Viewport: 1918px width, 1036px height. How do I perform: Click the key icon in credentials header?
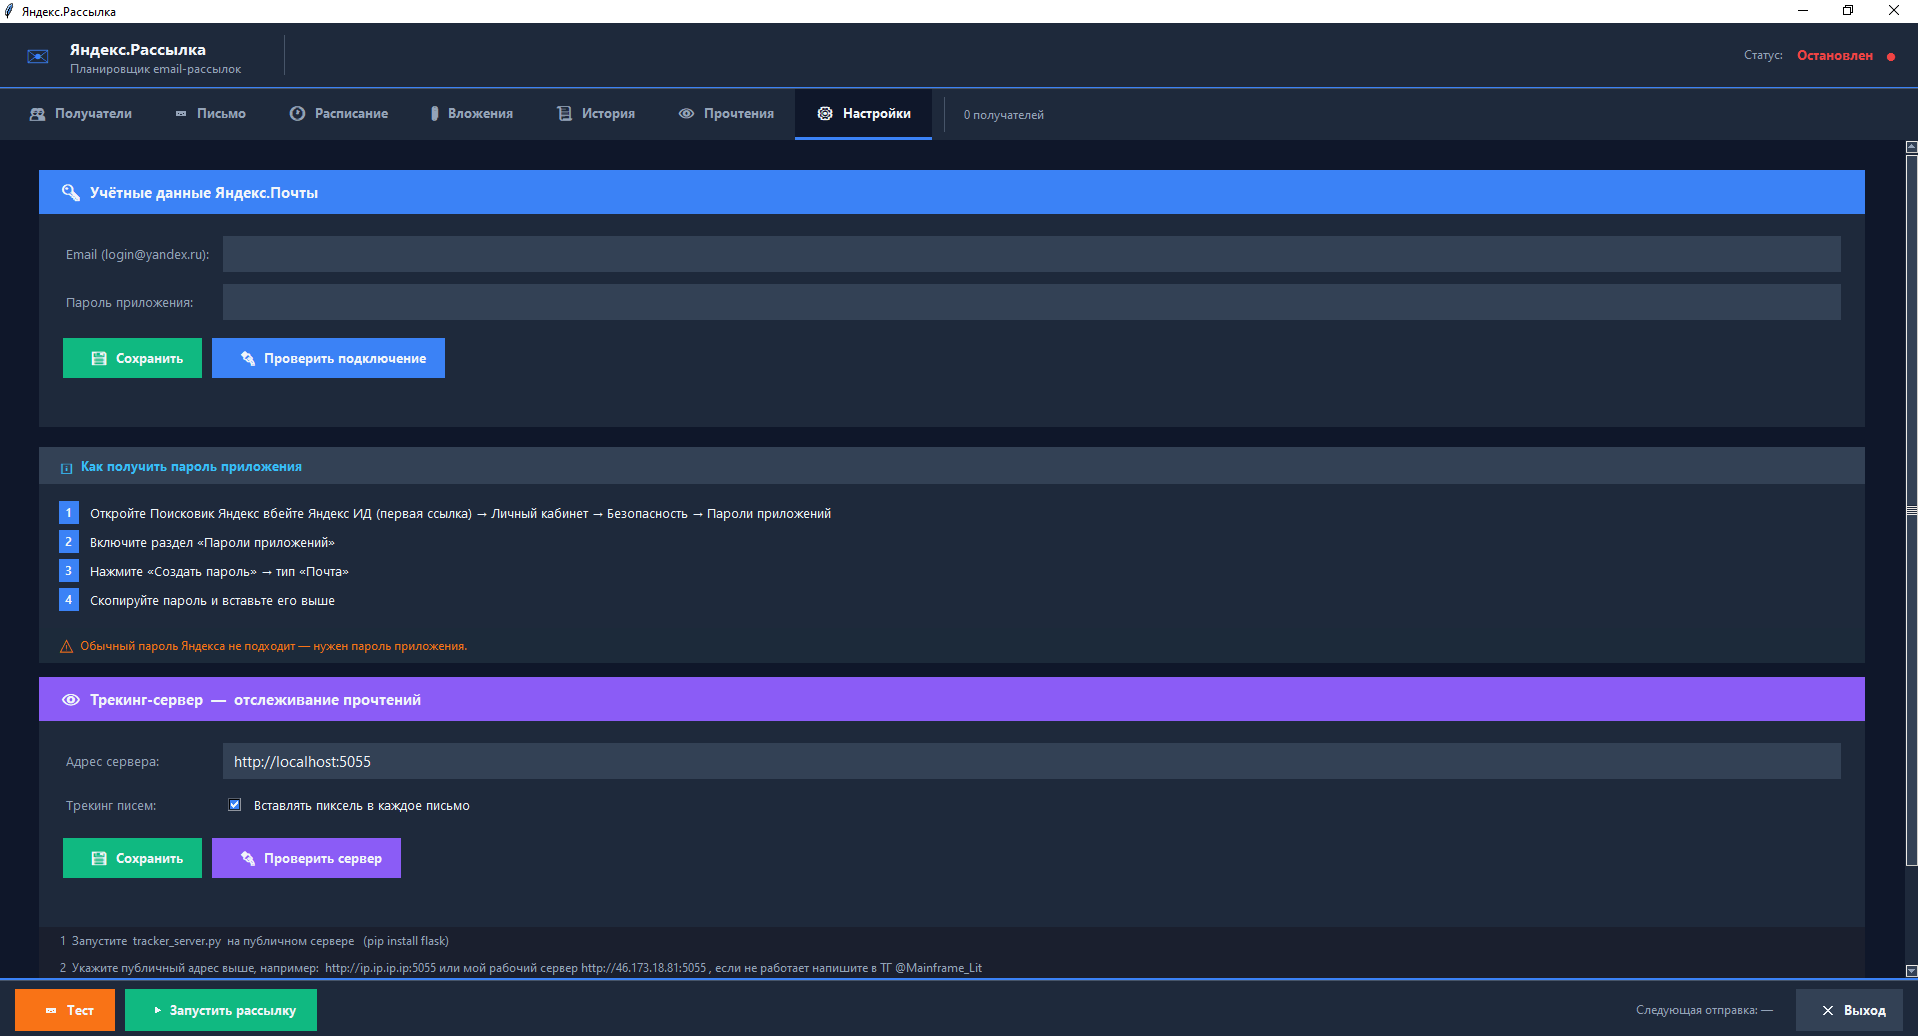(70, 193)
